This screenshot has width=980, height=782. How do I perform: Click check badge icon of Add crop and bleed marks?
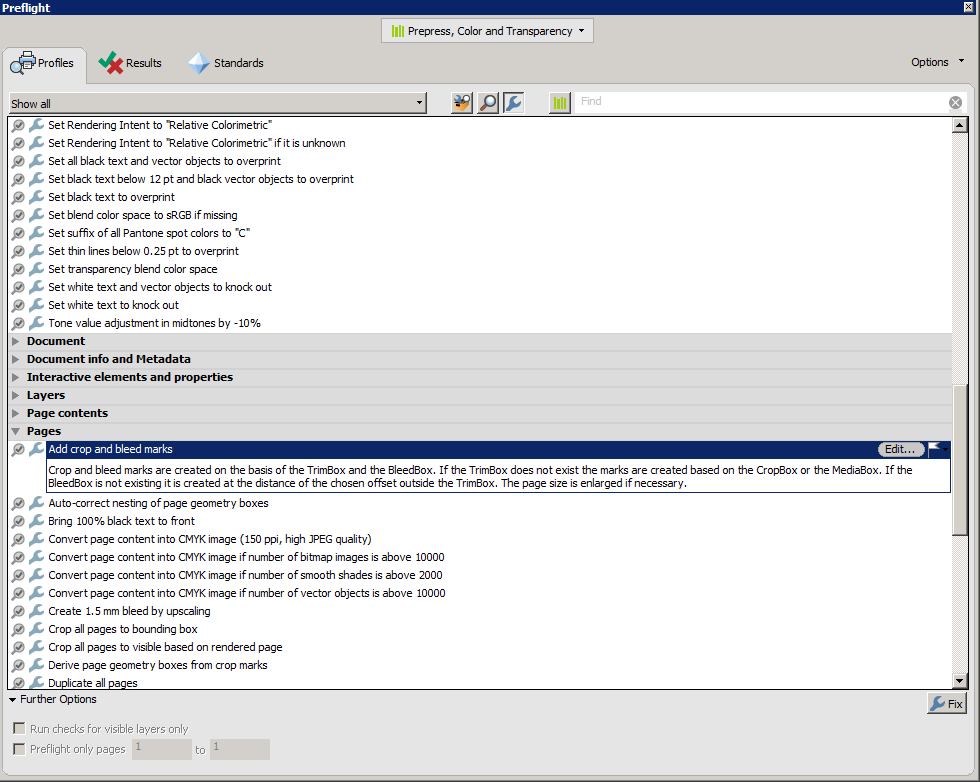point(19,449)
